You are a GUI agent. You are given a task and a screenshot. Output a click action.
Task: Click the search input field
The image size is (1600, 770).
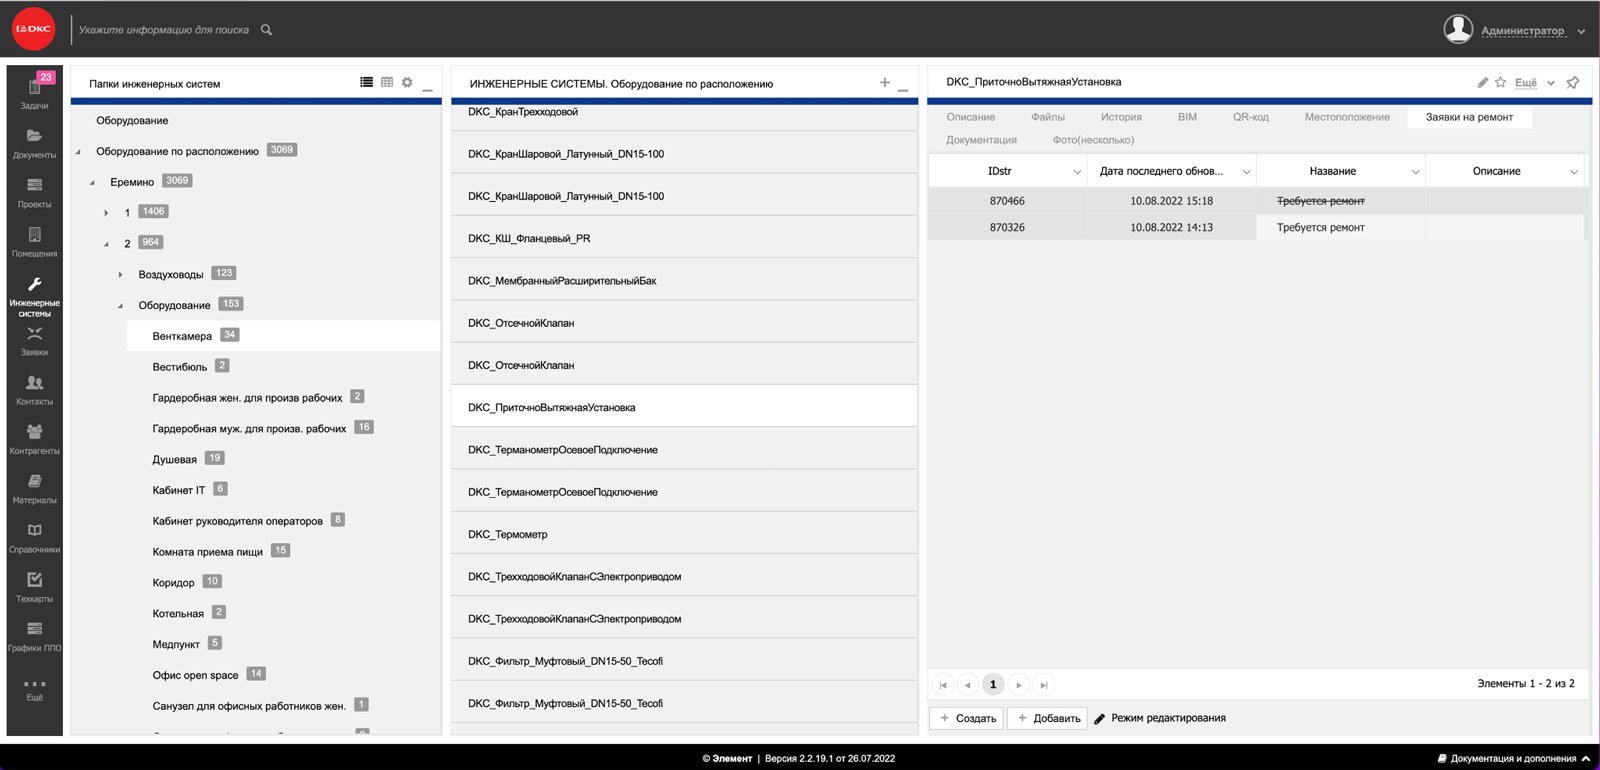[164, 30]
